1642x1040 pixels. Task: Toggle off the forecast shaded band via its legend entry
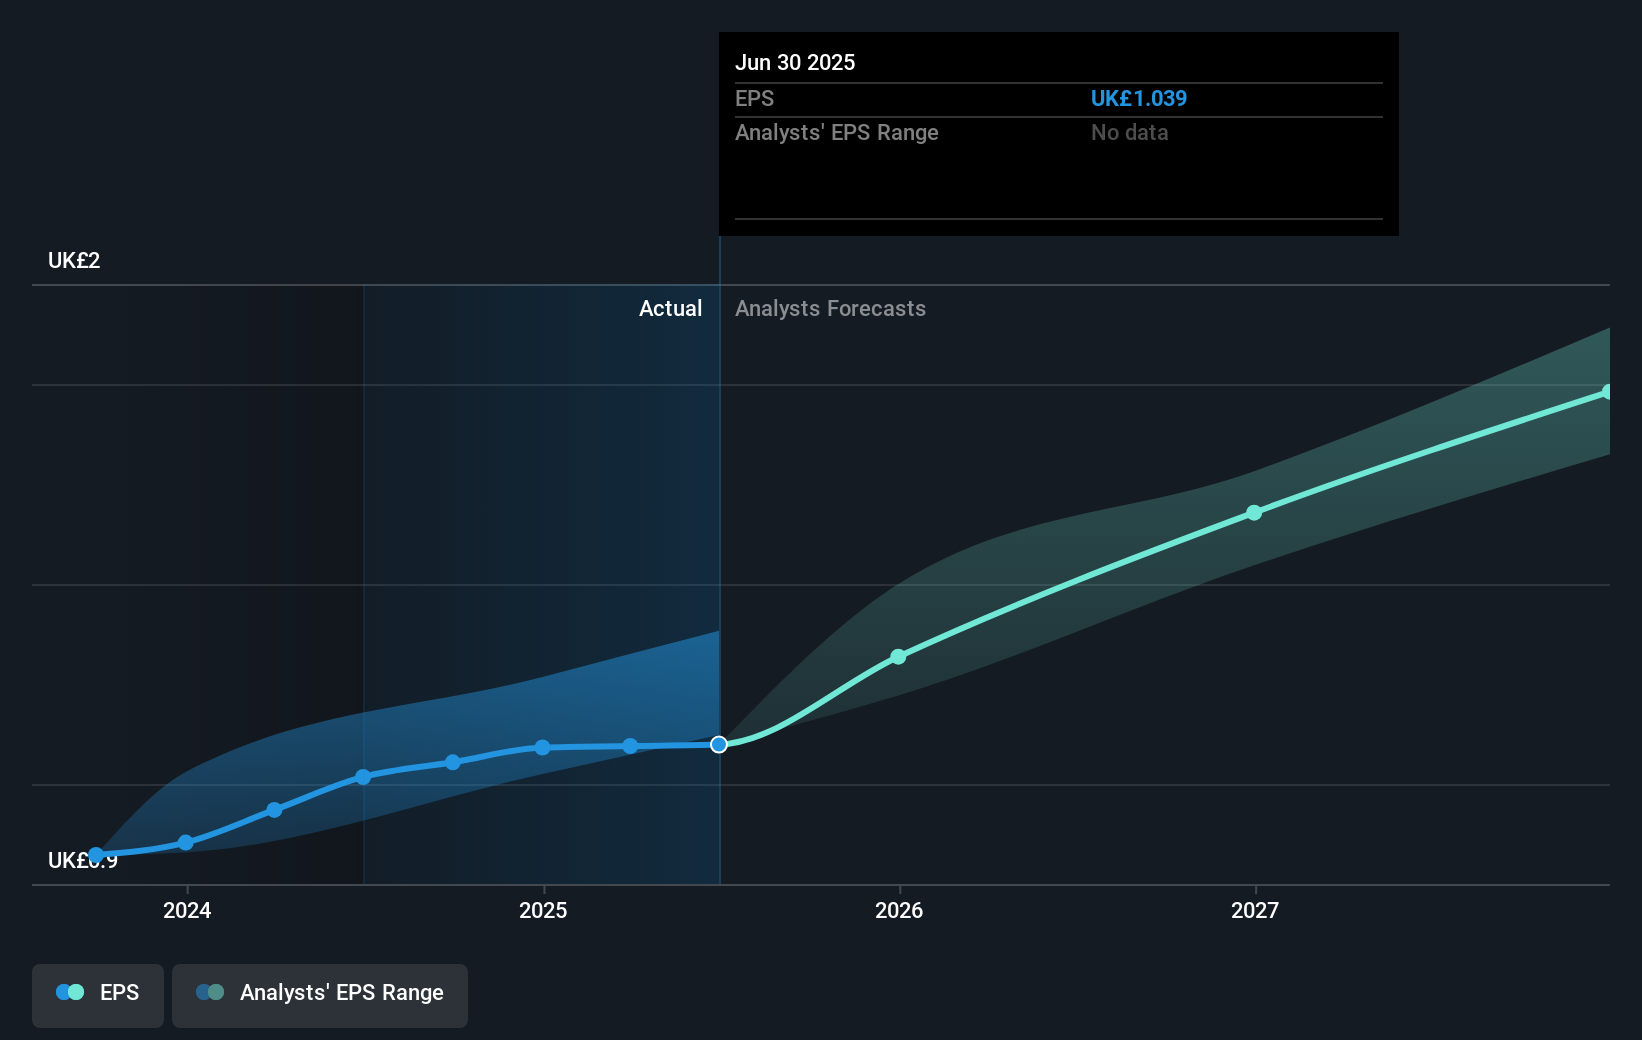(320, 993)
